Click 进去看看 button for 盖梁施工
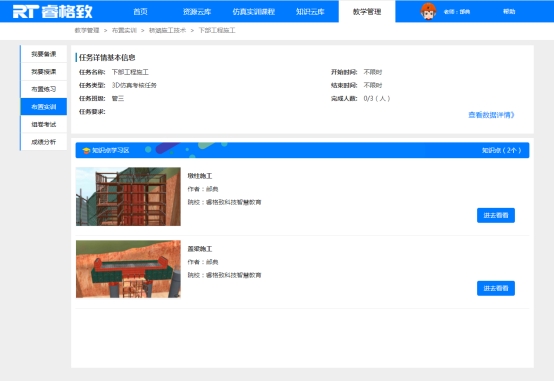Screen dimensions: 554x381 coord(496,288)
